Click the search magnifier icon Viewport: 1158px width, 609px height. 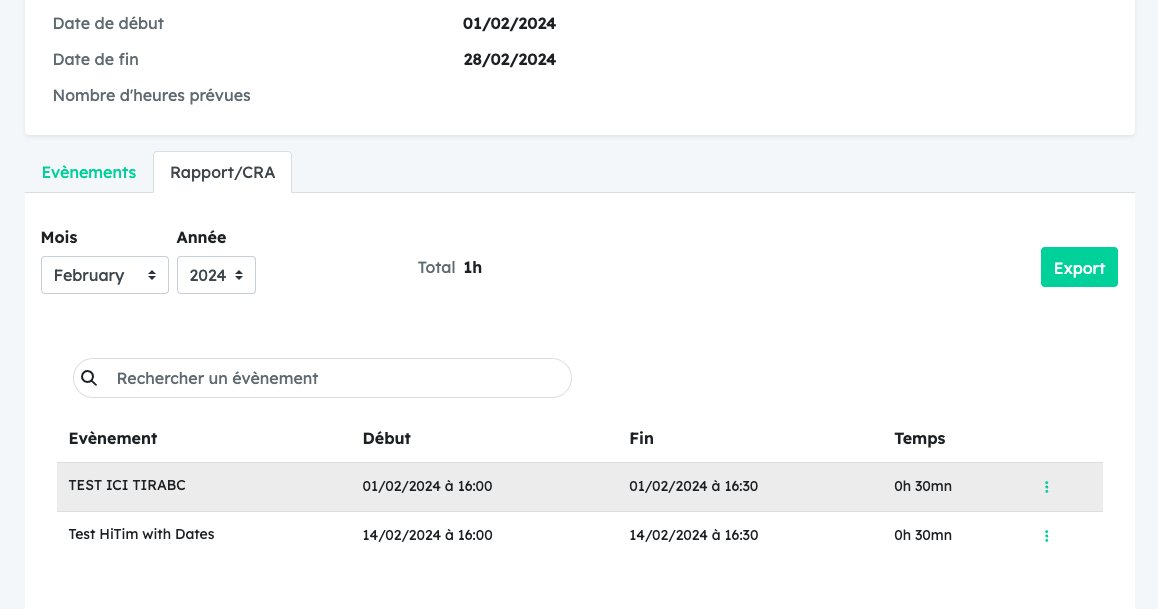point(89,378)
